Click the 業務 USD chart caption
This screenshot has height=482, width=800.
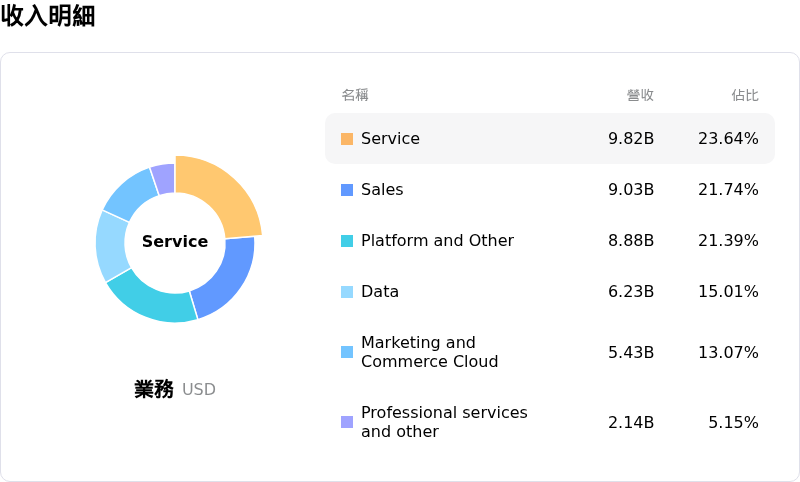175,390
